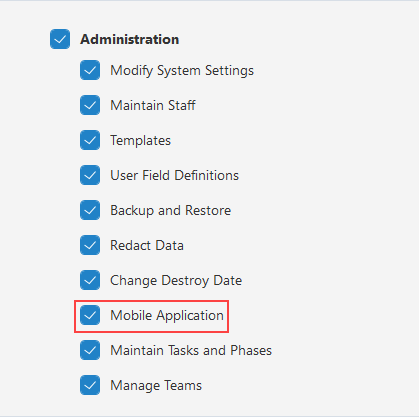Select the Manage Teams label text
The width and height of the screenshot is (419, 417).
tap(156, 386)
